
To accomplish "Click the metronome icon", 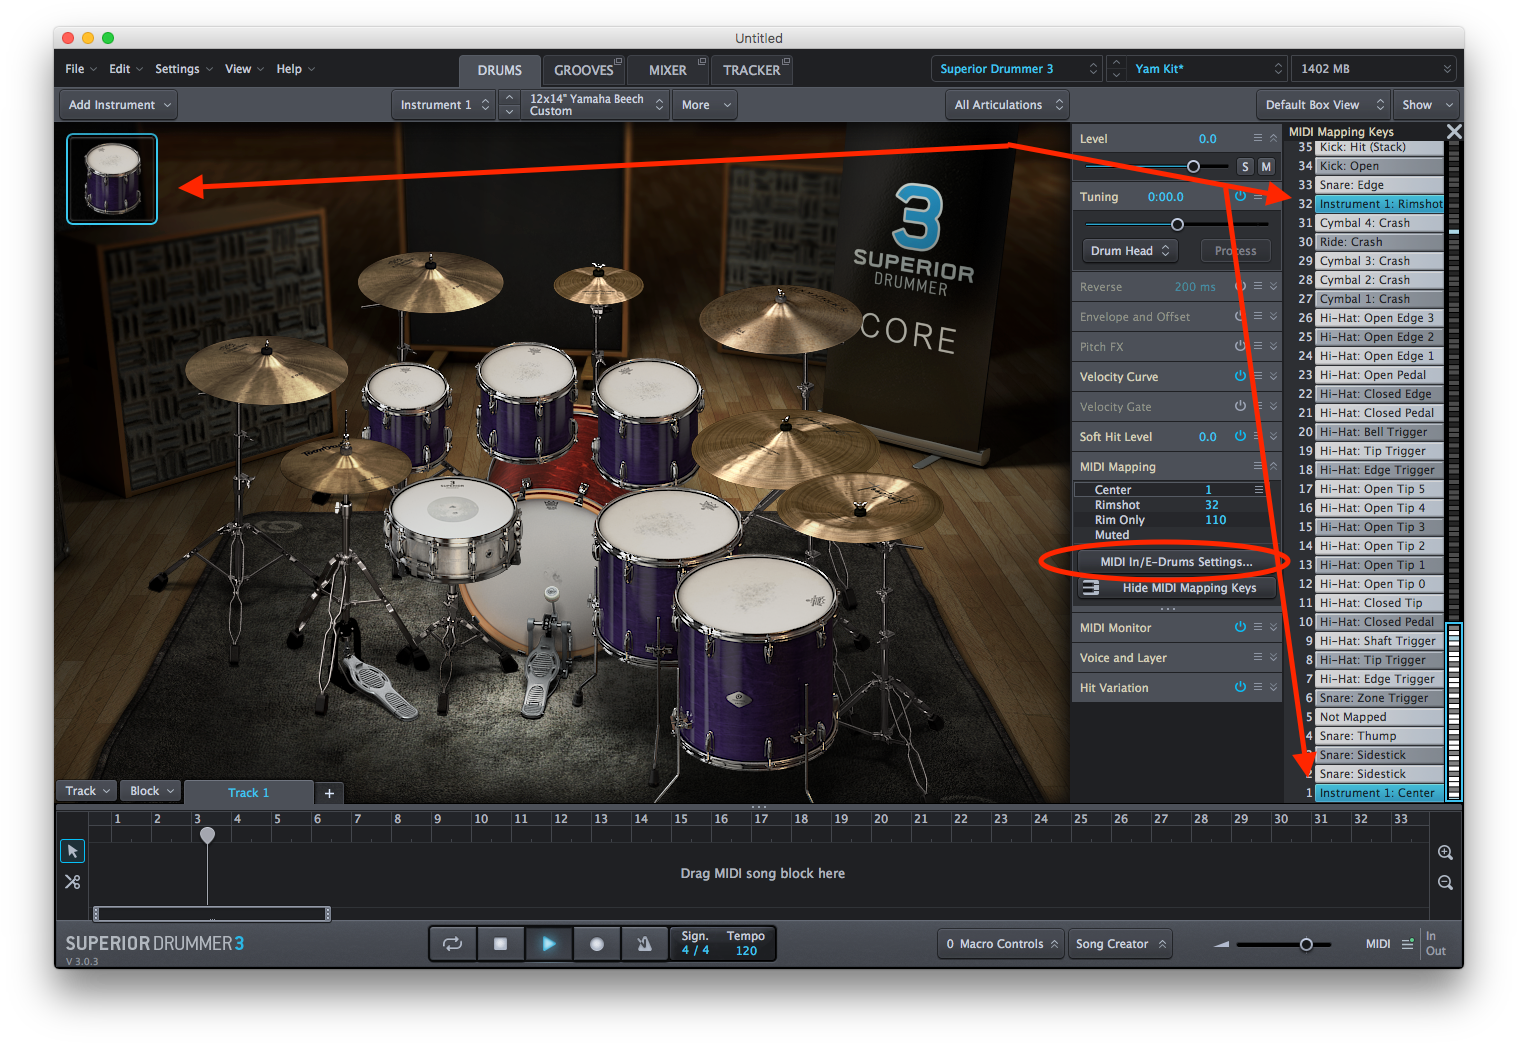I will tap(644, 944).
